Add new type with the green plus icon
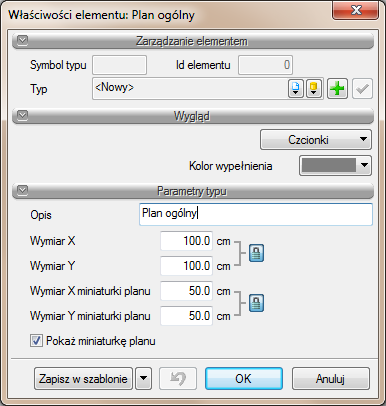 pyautogui.click(x=337, y=89)
